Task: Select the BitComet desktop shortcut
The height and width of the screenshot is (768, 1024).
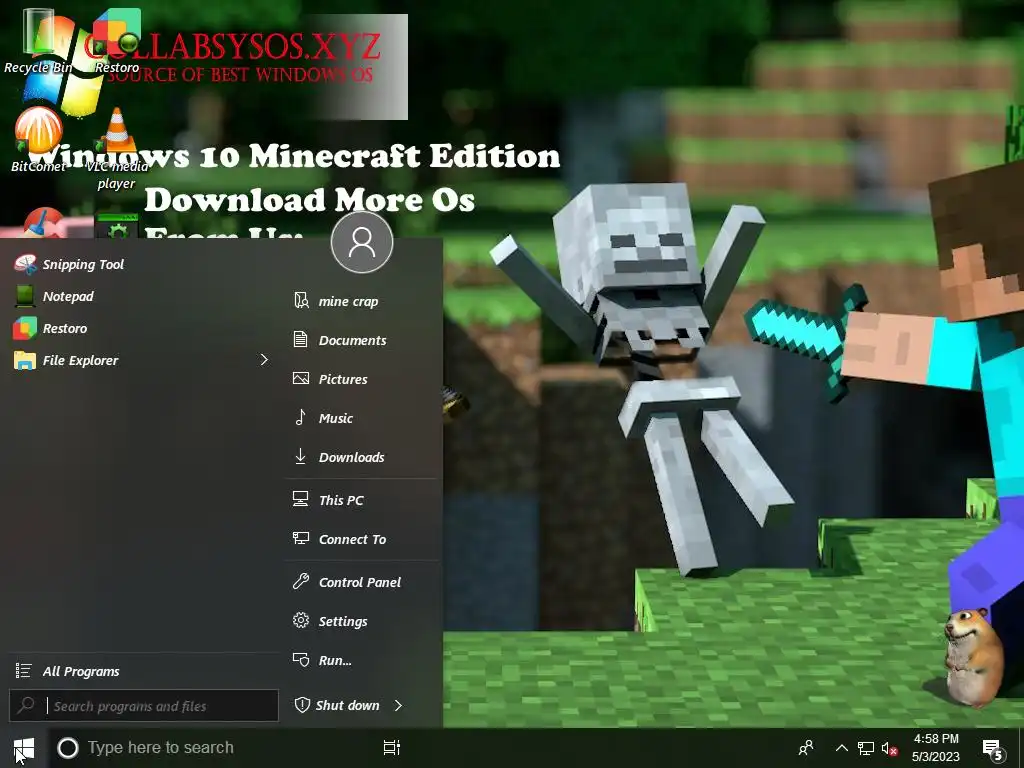Action: click(38, 140)
